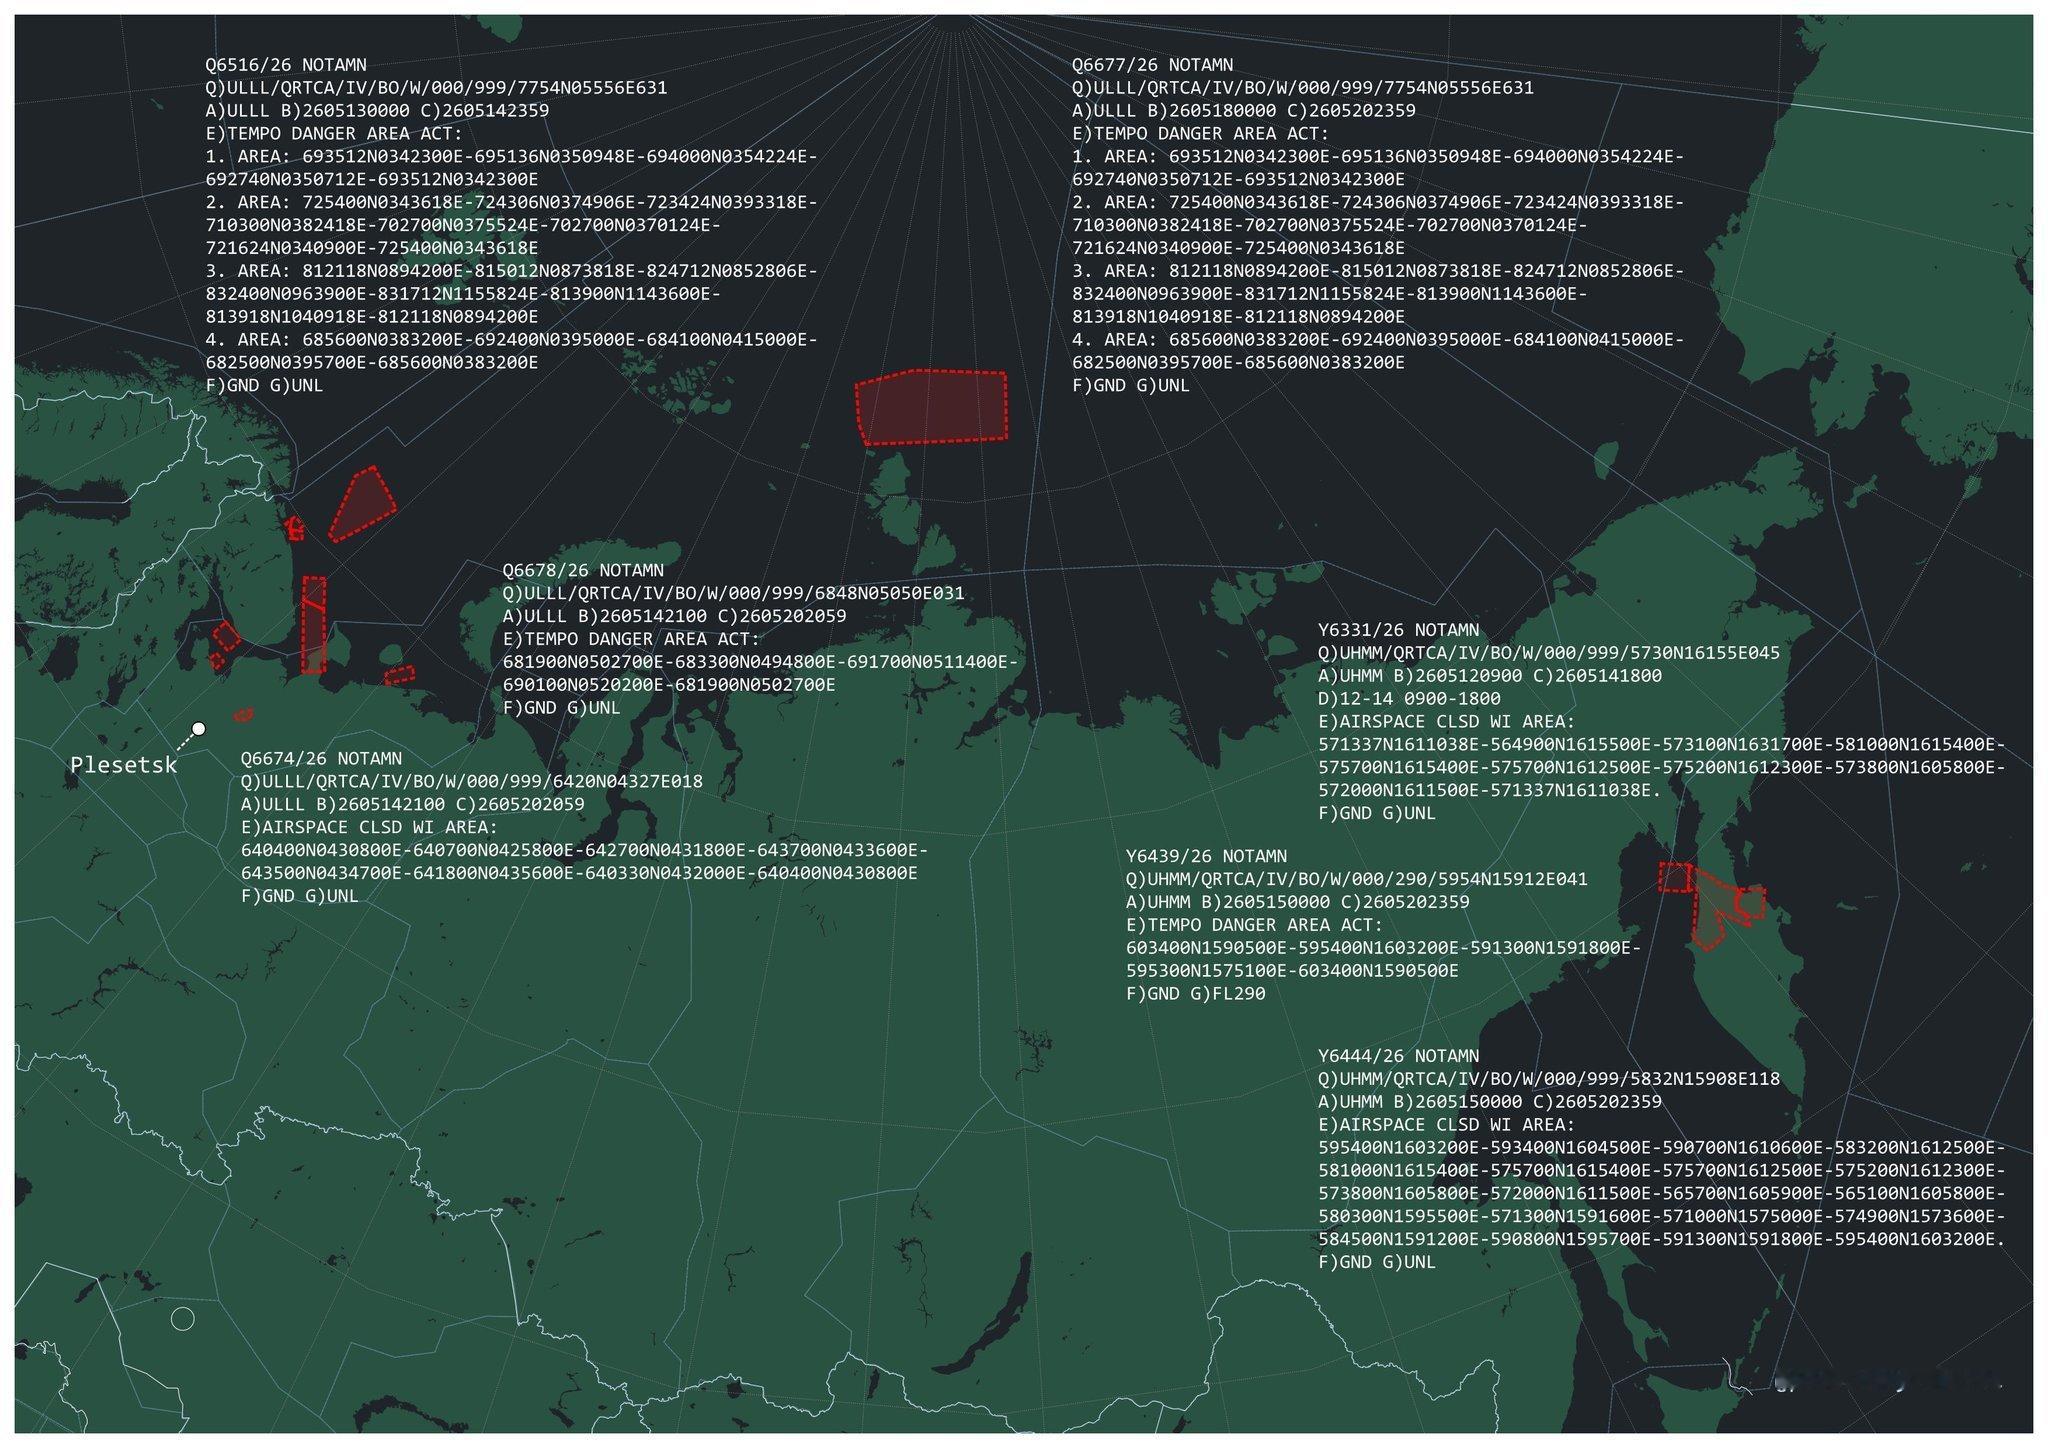Click Q-line ending '5832N15908E118'
Screen dimensions: 2048x1448
(1549, 1079)
